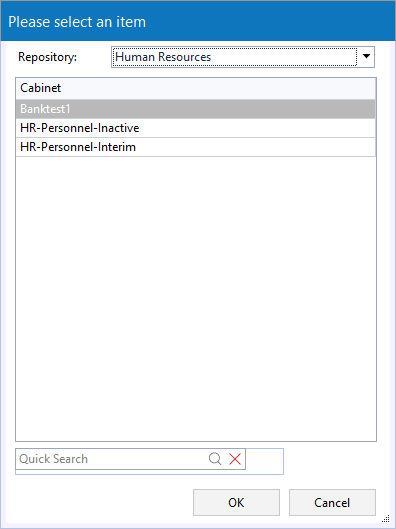Click the 'Please select an item' title bar
396x529 pixels.
coord(198,22)
